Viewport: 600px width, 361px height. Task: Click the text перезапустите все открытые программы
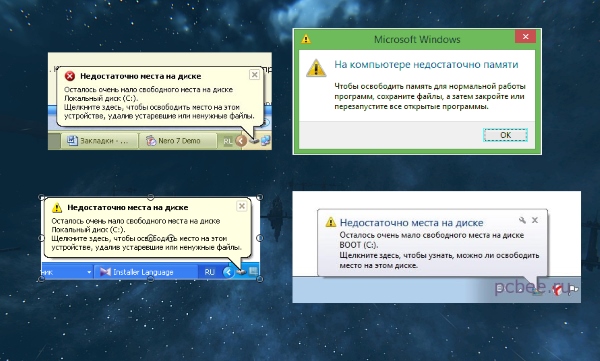411,107
